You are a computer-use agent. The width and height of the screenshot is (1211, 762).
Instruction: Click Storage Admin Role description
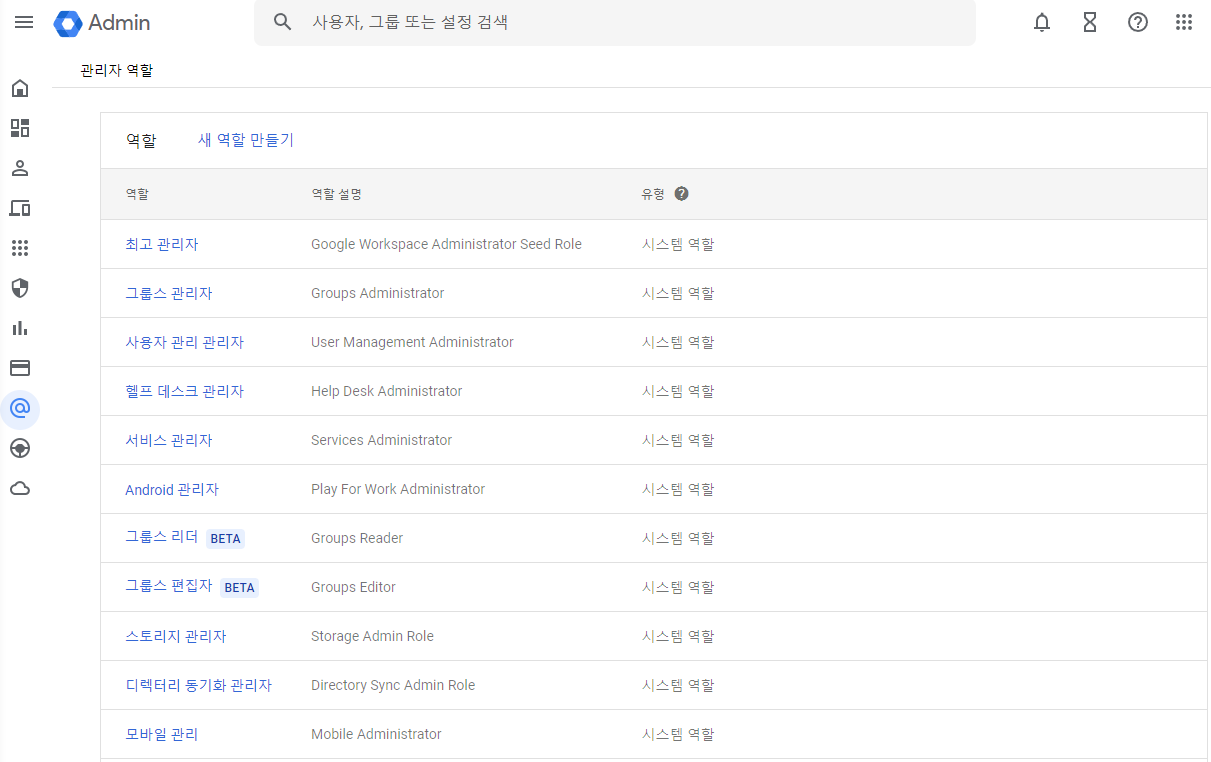372,636
